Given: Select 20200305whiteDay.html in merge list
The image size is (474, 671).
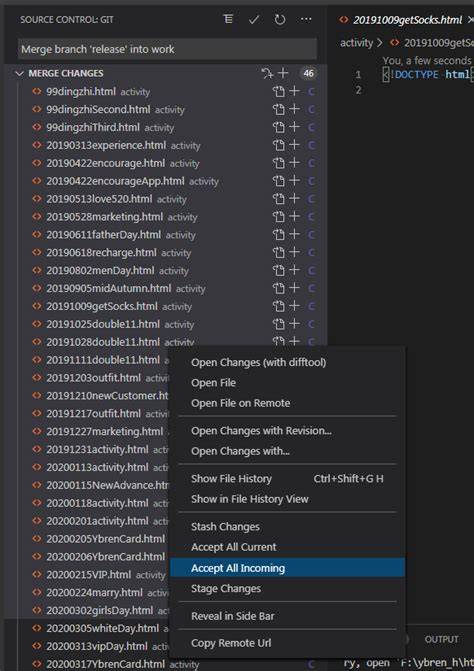Looking at the screenshot, I should [x=102, y=628].
